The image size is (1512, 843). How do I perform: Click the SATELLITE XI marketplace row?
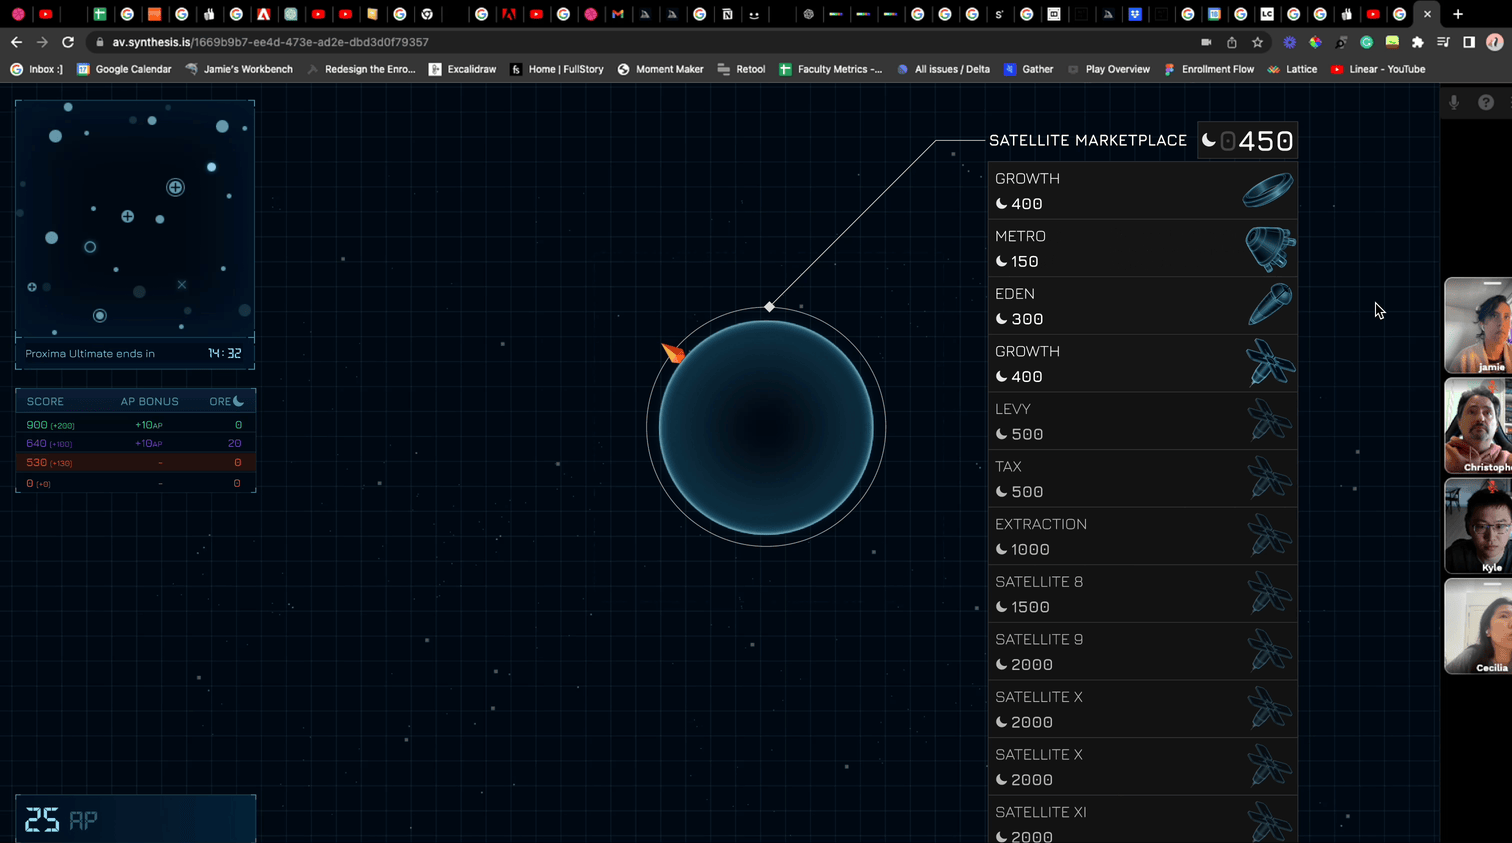1142,820
